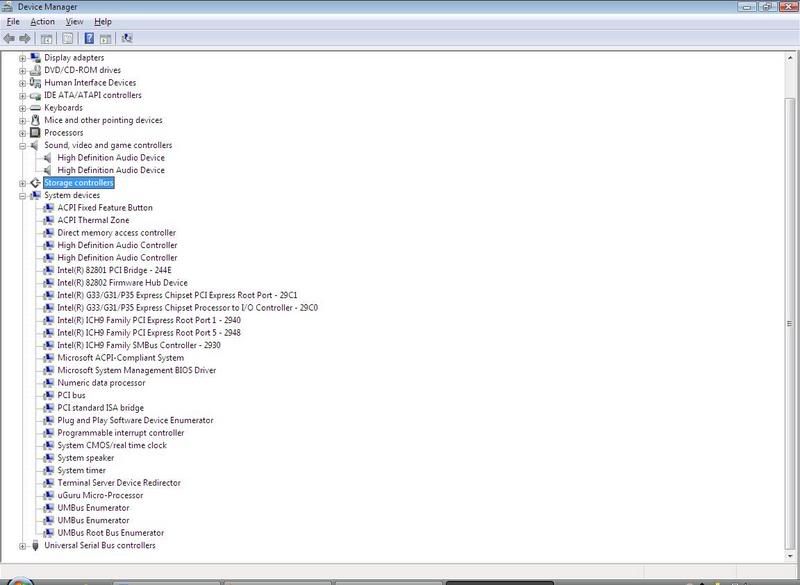Click the Back arrow toolbar icon
The width and height of the screenshot is (800, 585).
(9, 38)
